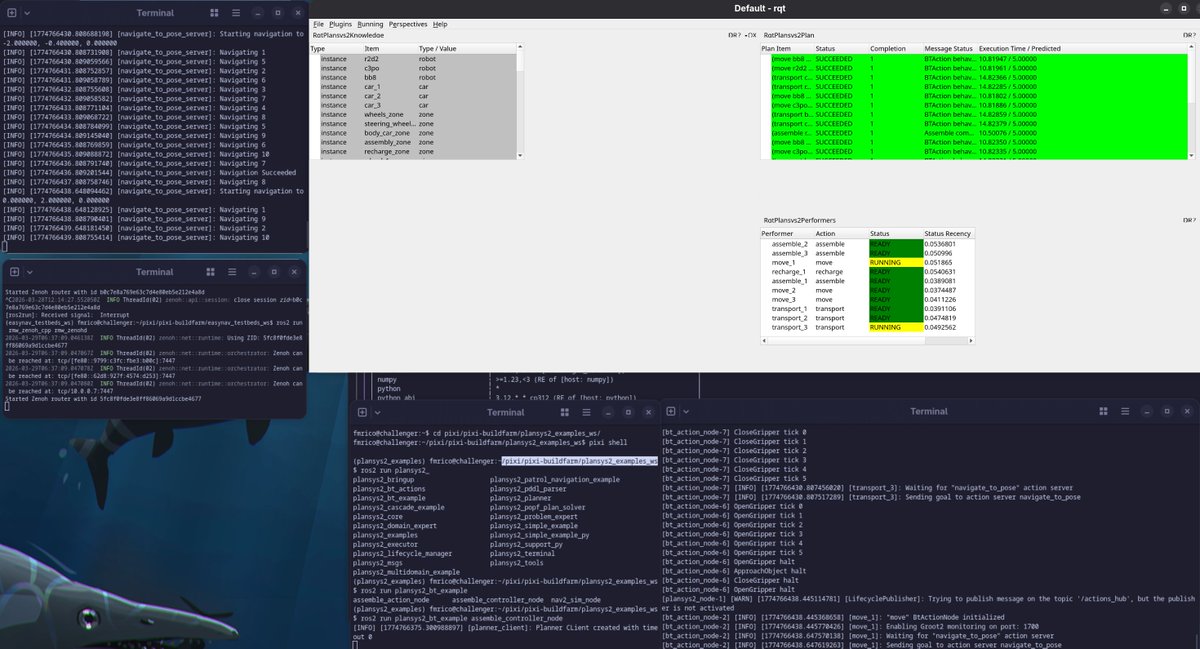Image resolution: width=1200 pixels, height=649 pixels.
Task: Open tab dropdown in navigate_to_pose_server terminal
Action: click(27, 13)
